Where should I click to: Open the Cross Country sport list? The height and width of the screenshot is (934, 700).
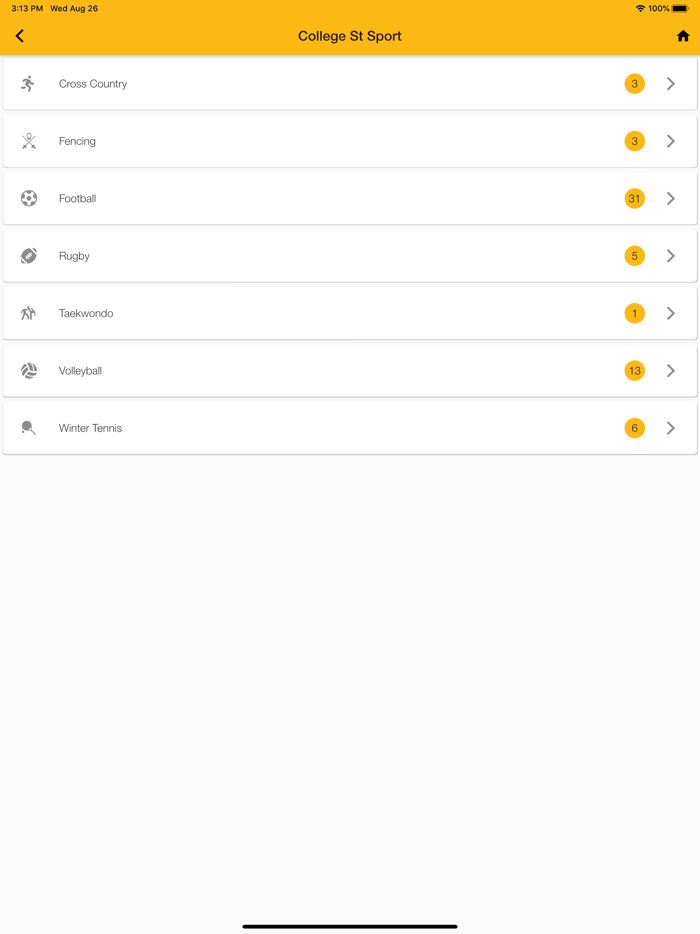(x=350, y=84)
